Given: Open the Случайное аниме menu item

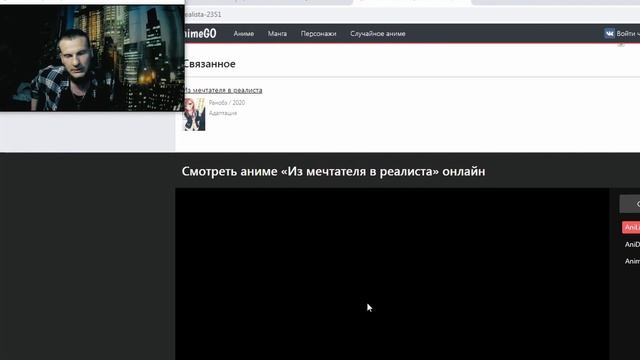Looking at the screenshot, I should [x=378, y=34].
